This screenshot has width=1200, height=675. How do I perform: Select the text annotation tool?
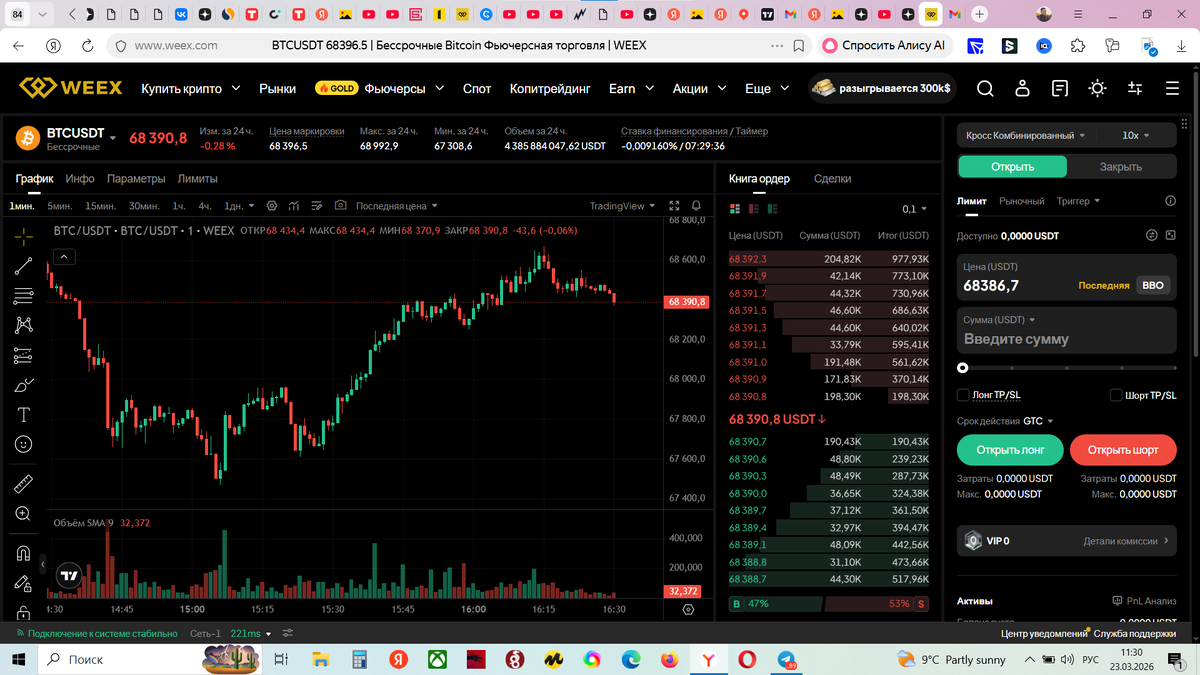click(x=24, y=414)
